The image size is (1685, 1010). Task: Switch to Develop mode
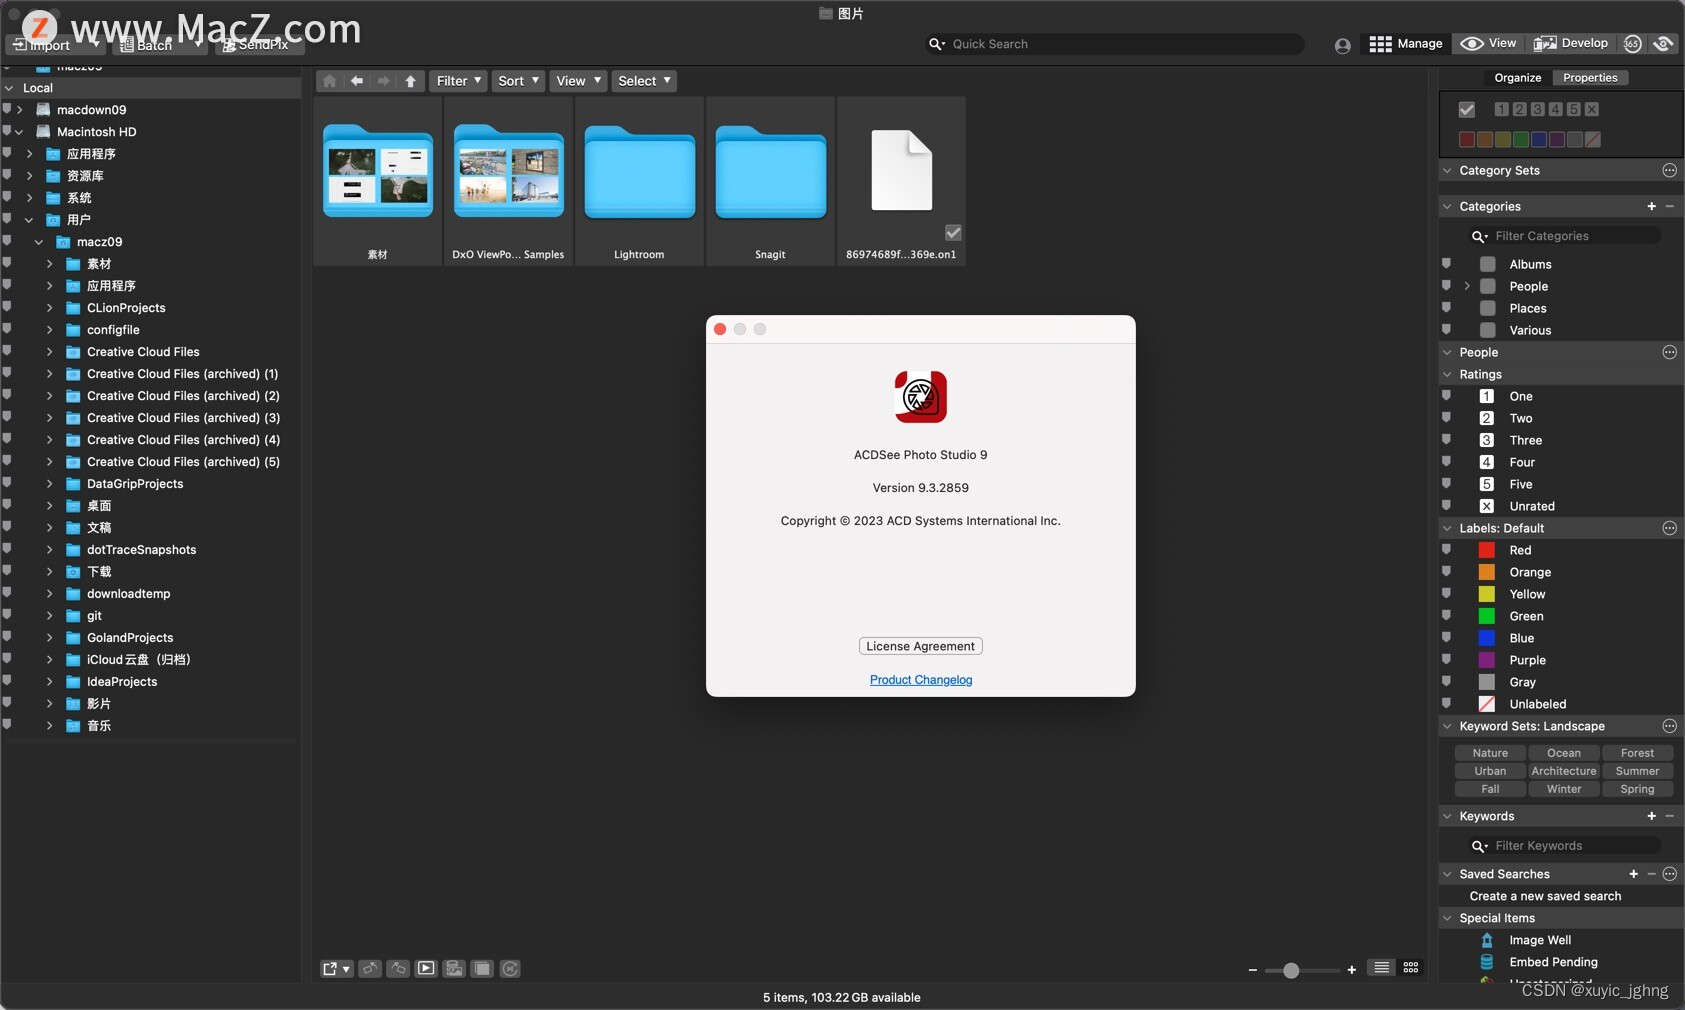point(1571,43)
